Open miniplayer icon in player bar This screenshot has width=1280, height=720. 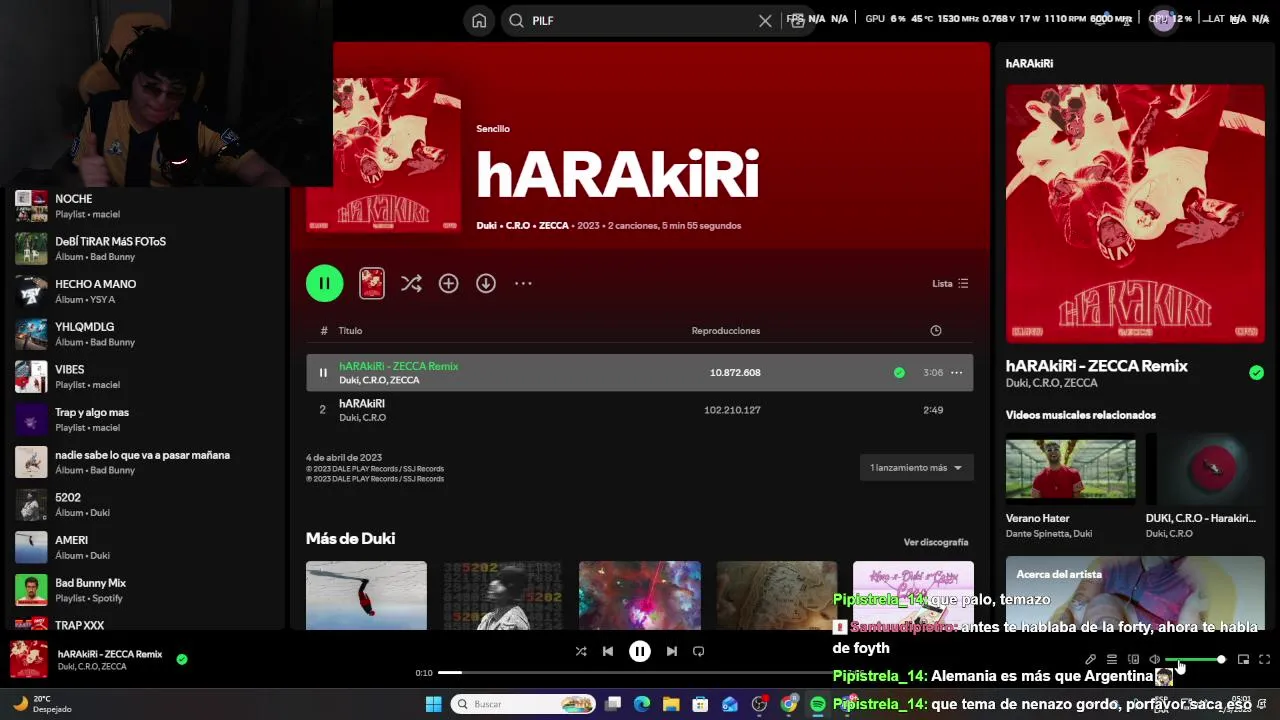(1243, 660)
